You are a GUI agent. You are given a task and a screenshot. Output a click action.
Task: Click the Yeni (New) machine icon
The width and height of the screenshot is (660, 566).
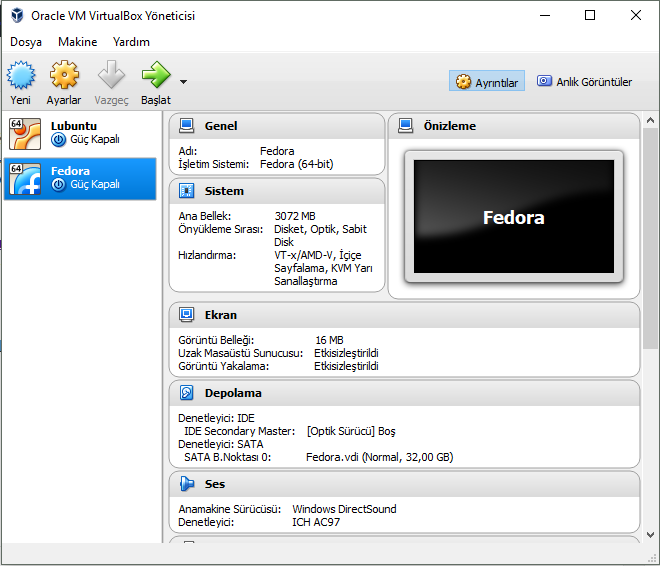coord(21,76)
